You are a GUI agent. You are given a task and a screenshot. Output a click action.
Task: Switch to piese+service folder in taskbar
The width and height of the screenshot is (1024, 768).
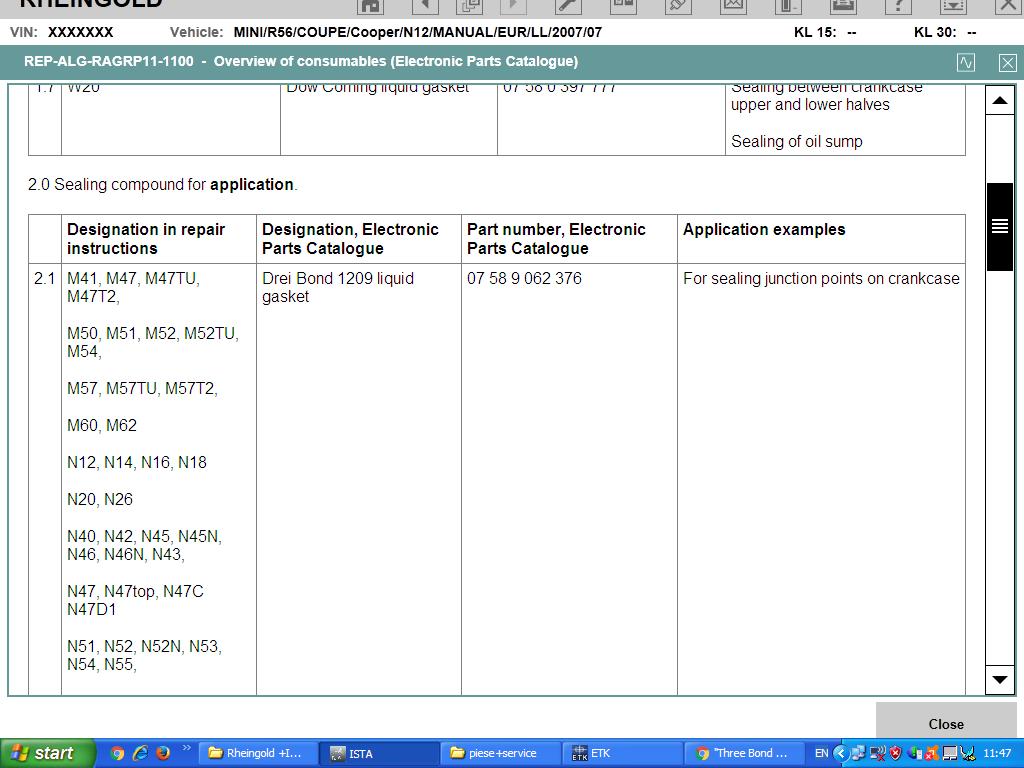click(500, 753)
